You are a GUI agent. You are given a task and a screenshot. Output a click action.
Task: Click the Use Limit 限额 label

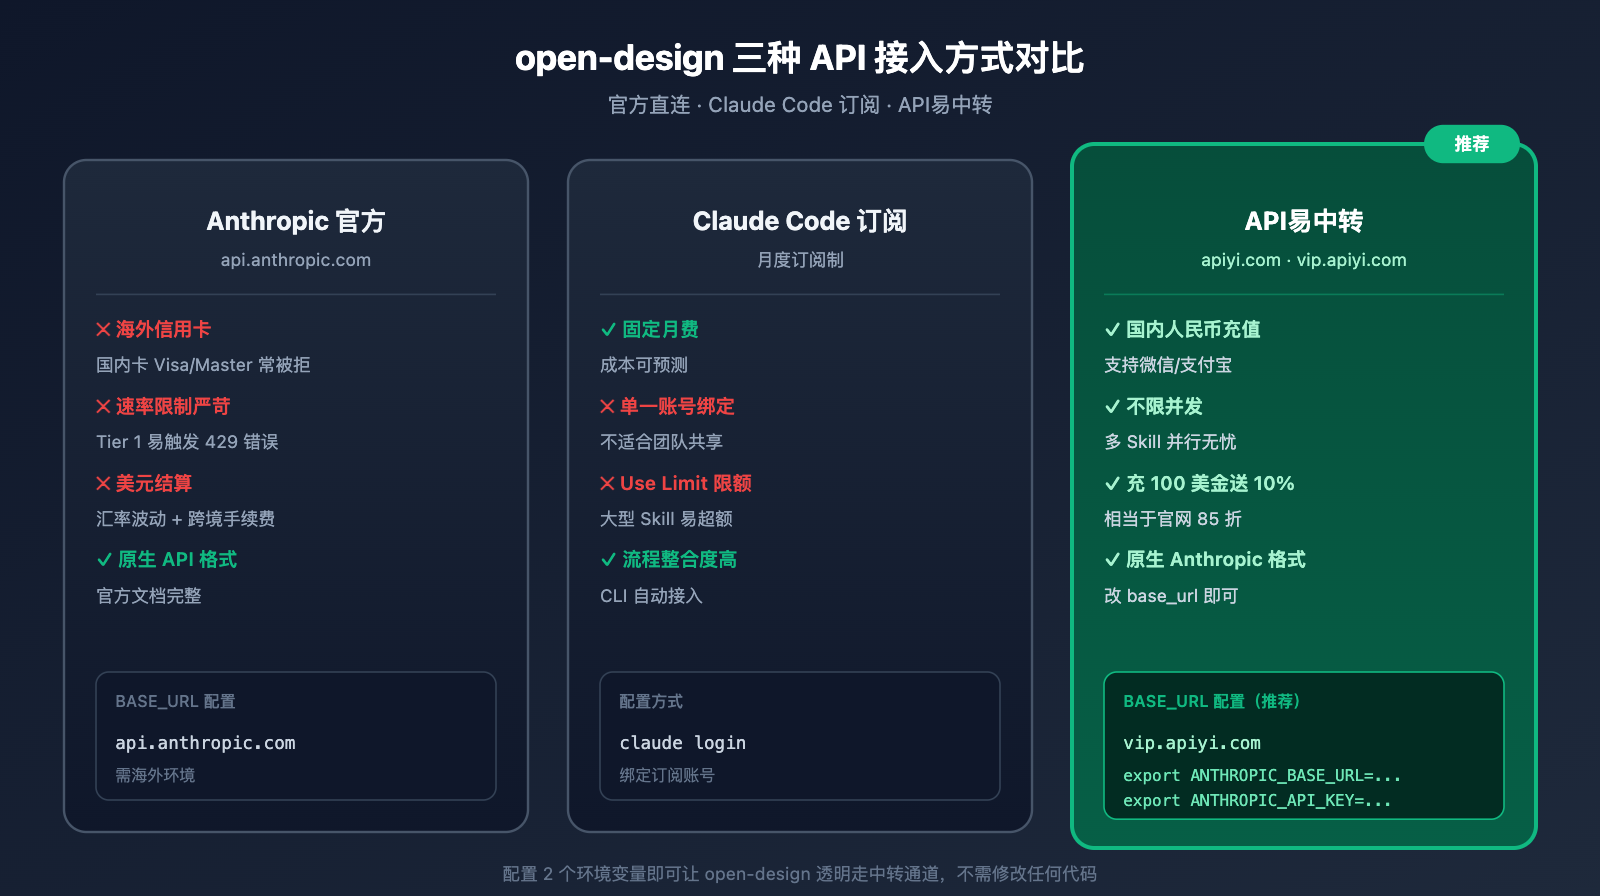(686, 483)
